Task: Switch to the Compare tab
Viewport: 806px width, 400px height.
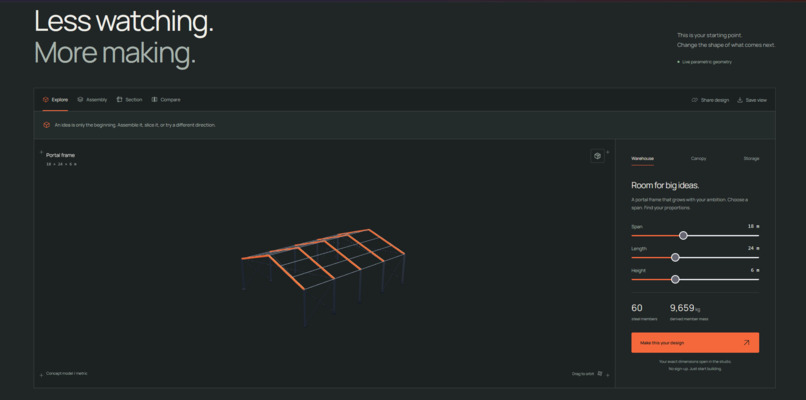Action: click(x=166, y=100)
